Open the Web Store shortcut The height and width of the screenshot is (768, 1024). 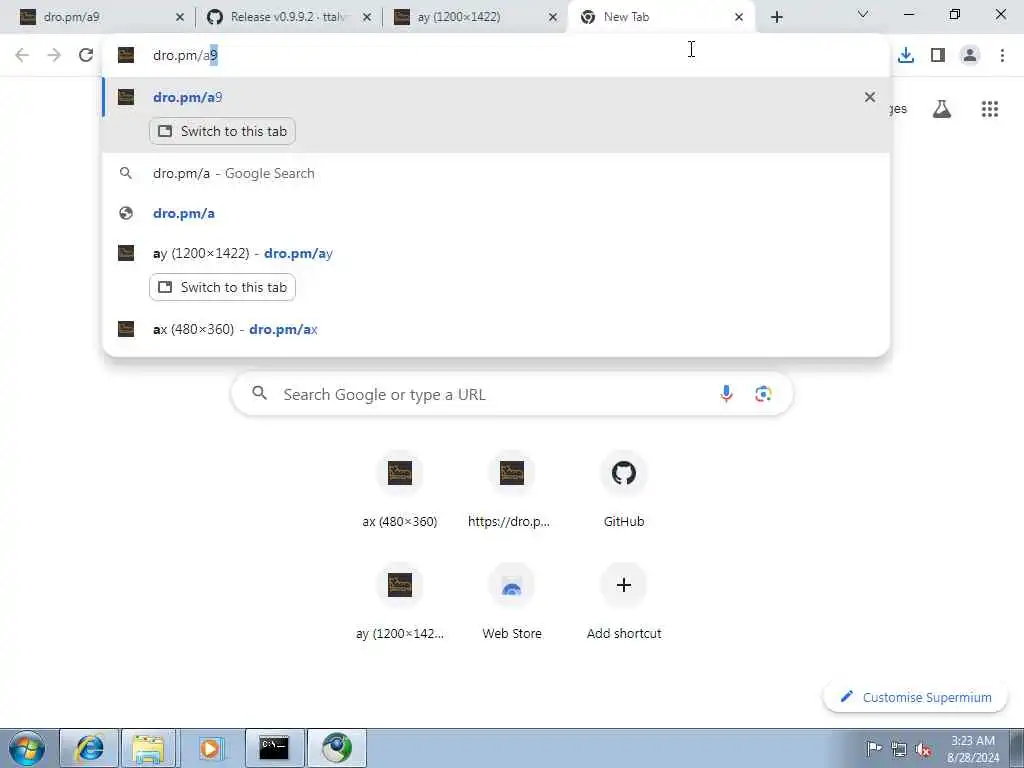point(512,602)
